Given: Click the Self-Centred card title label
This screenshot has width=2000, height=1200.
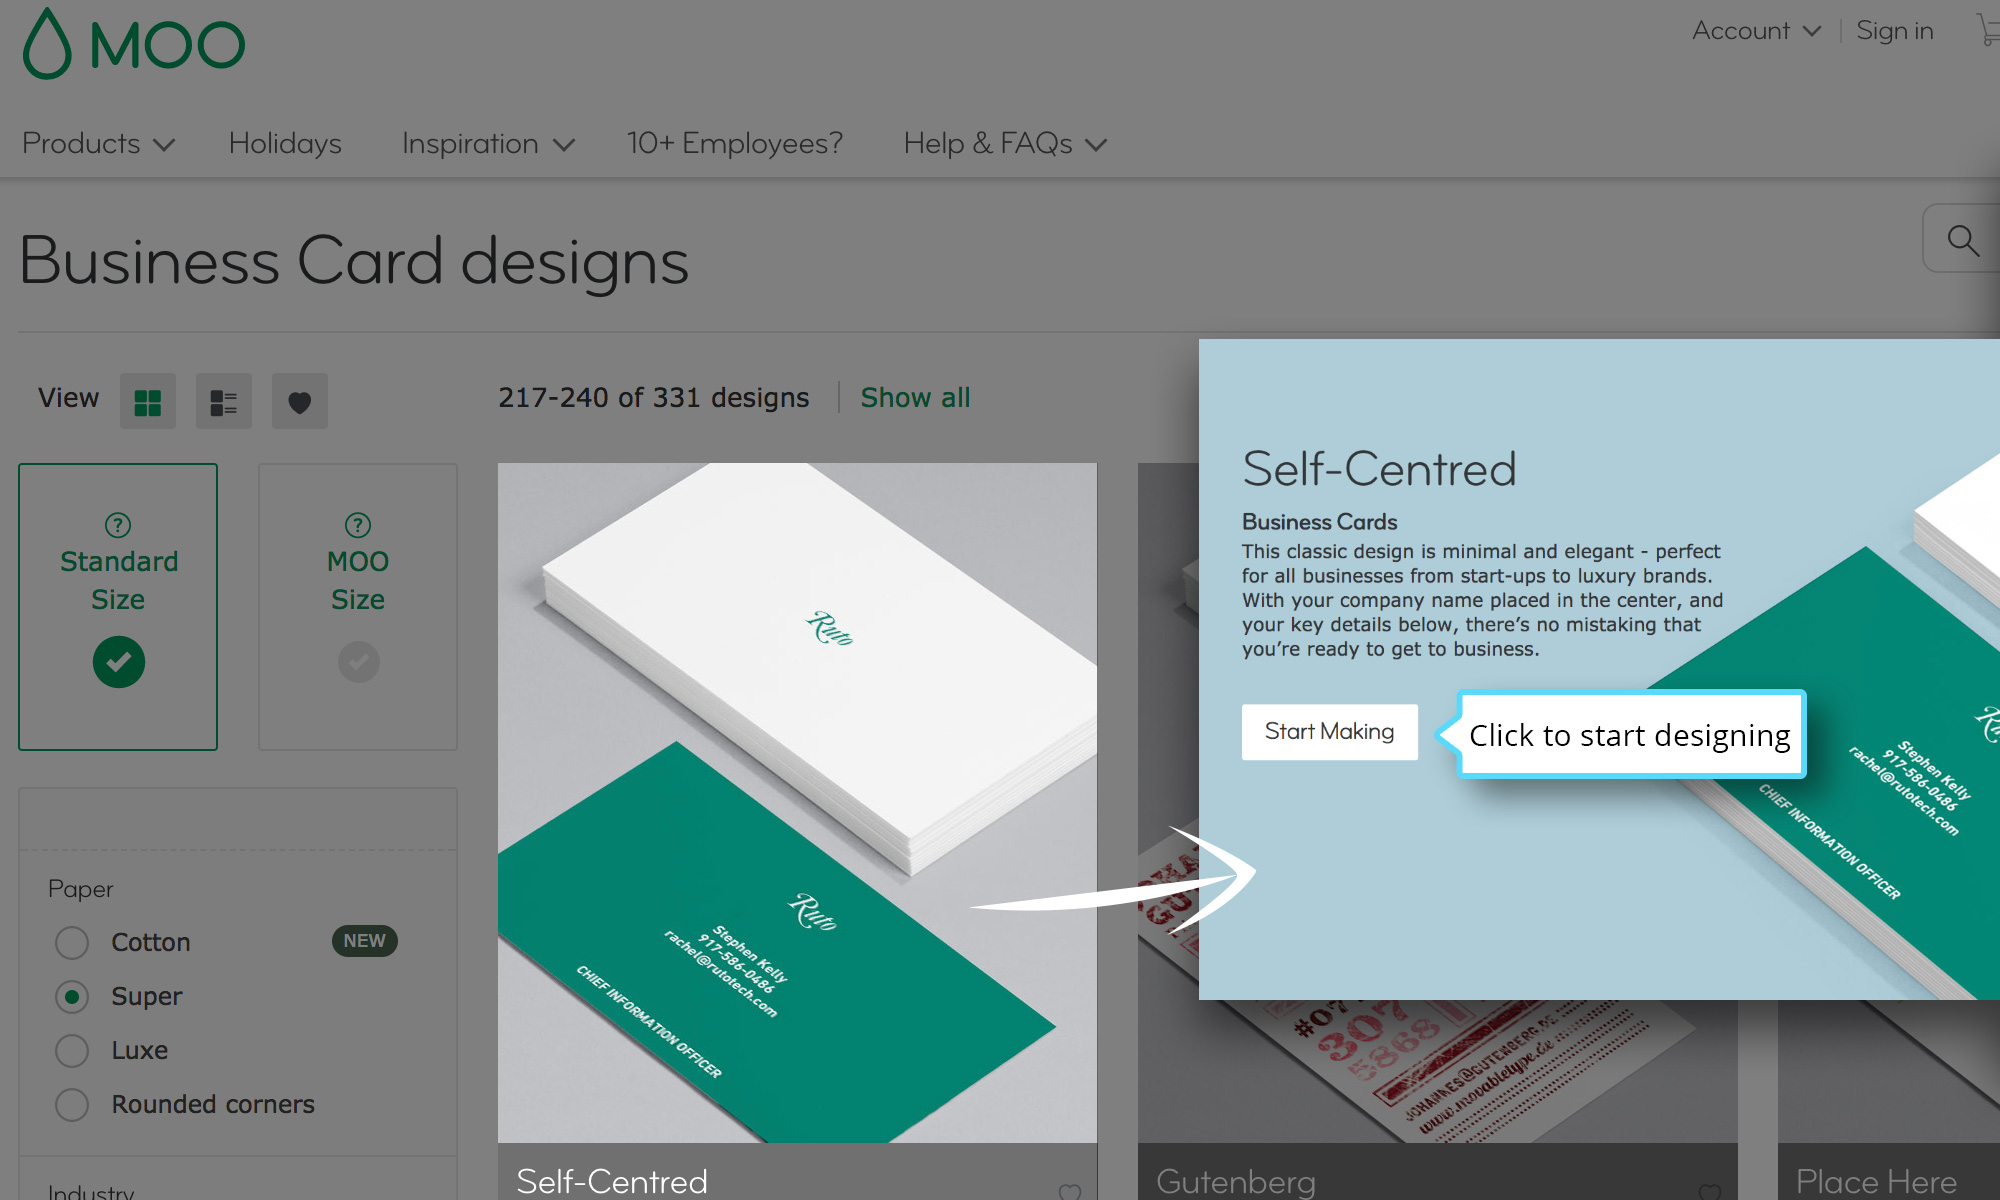Looking at the screenshot, I should (612, 1182).
